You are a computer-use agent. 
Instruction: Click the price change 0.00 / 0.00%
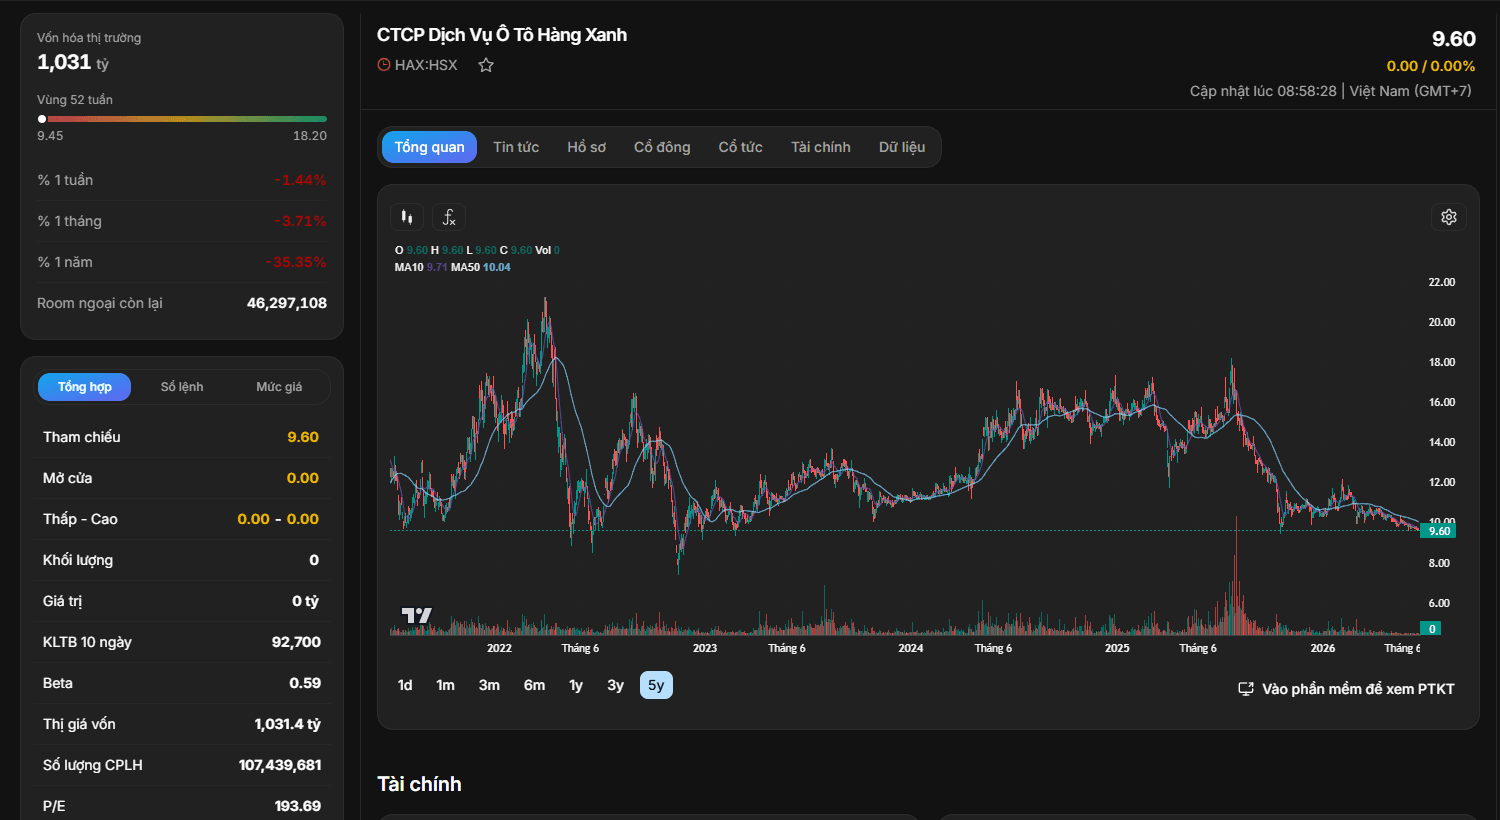(1431, 66)
